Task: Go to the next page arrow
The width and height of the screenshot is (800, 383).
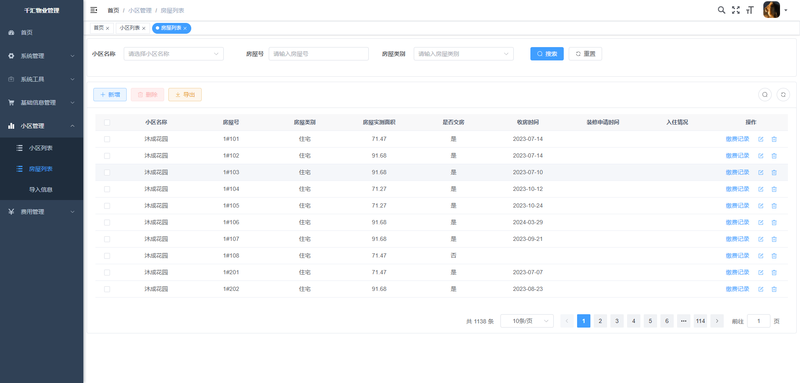Action: tap(717, 321)
